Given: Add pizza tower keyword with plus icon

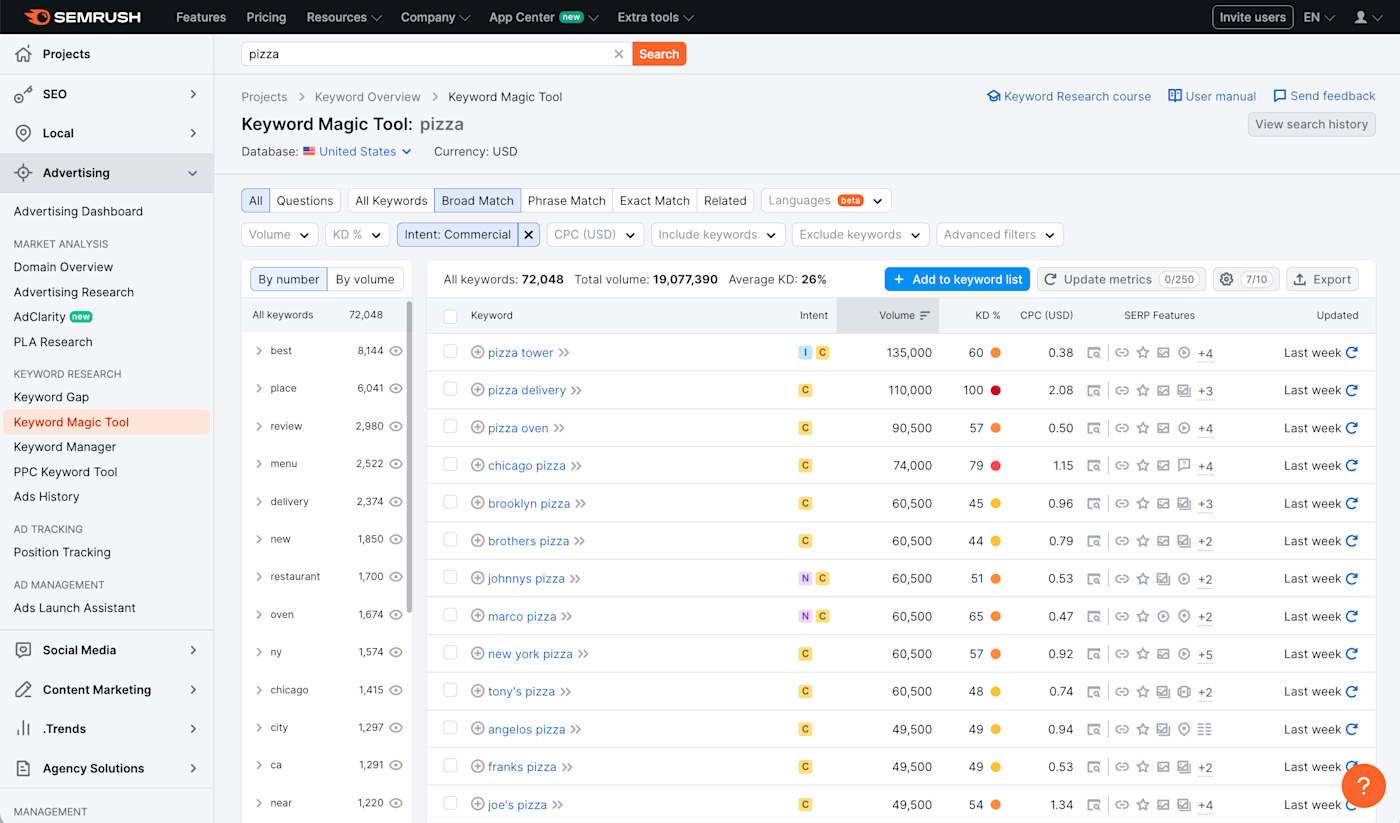Looking at the screenshot, I should [477, 352].
